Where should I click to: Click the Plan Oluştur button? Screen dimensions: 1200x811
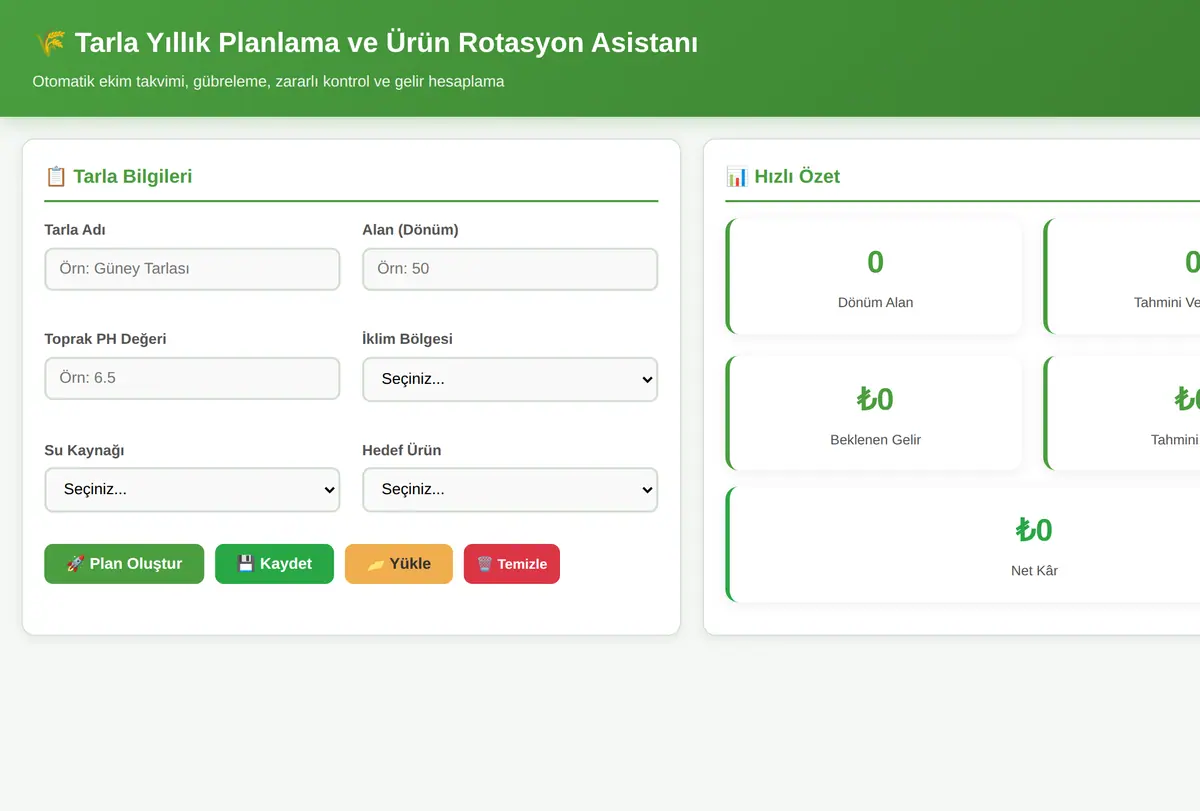[x=124, y=564]
